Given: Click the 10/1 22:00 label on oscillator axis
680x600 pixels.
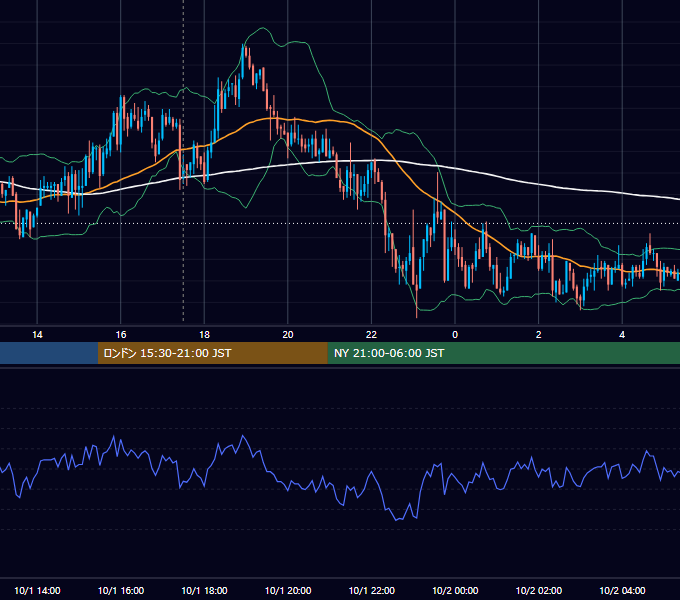Looking at the screenshot, I should tap(372, 590).
